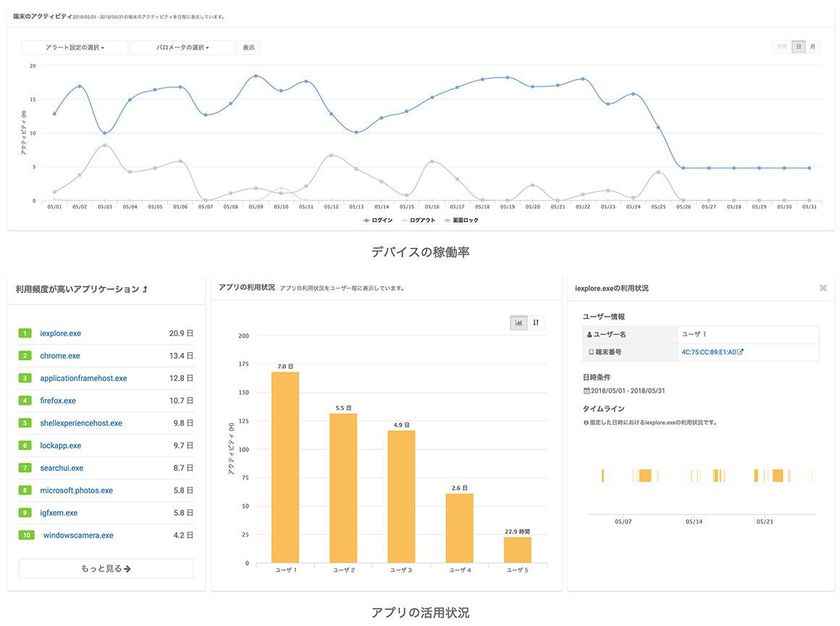This screenshot has width=840, height=626.
Task: Click the ユーザ 2 bar
Action: [343, 488]
